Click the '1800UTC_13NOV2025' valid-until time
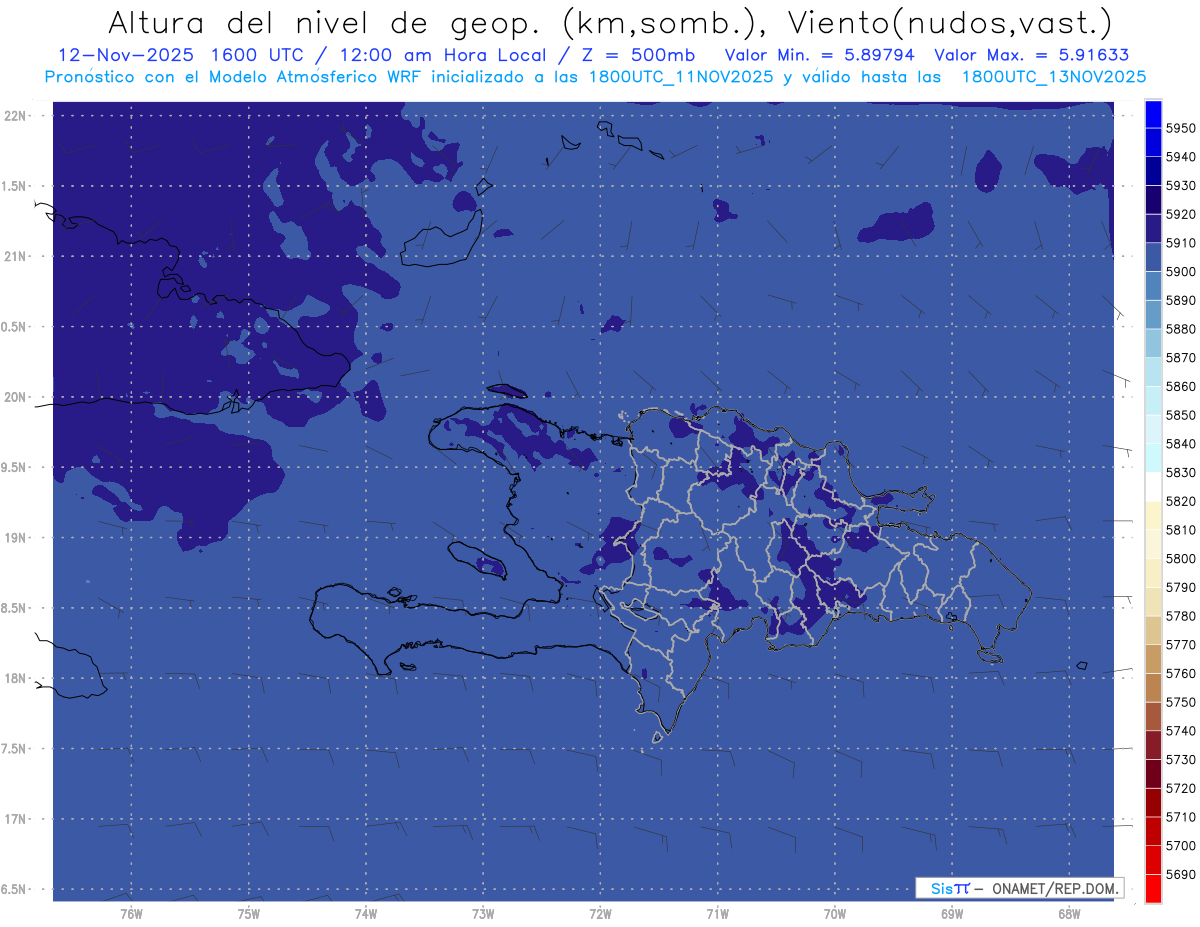 click(1054, 77)
